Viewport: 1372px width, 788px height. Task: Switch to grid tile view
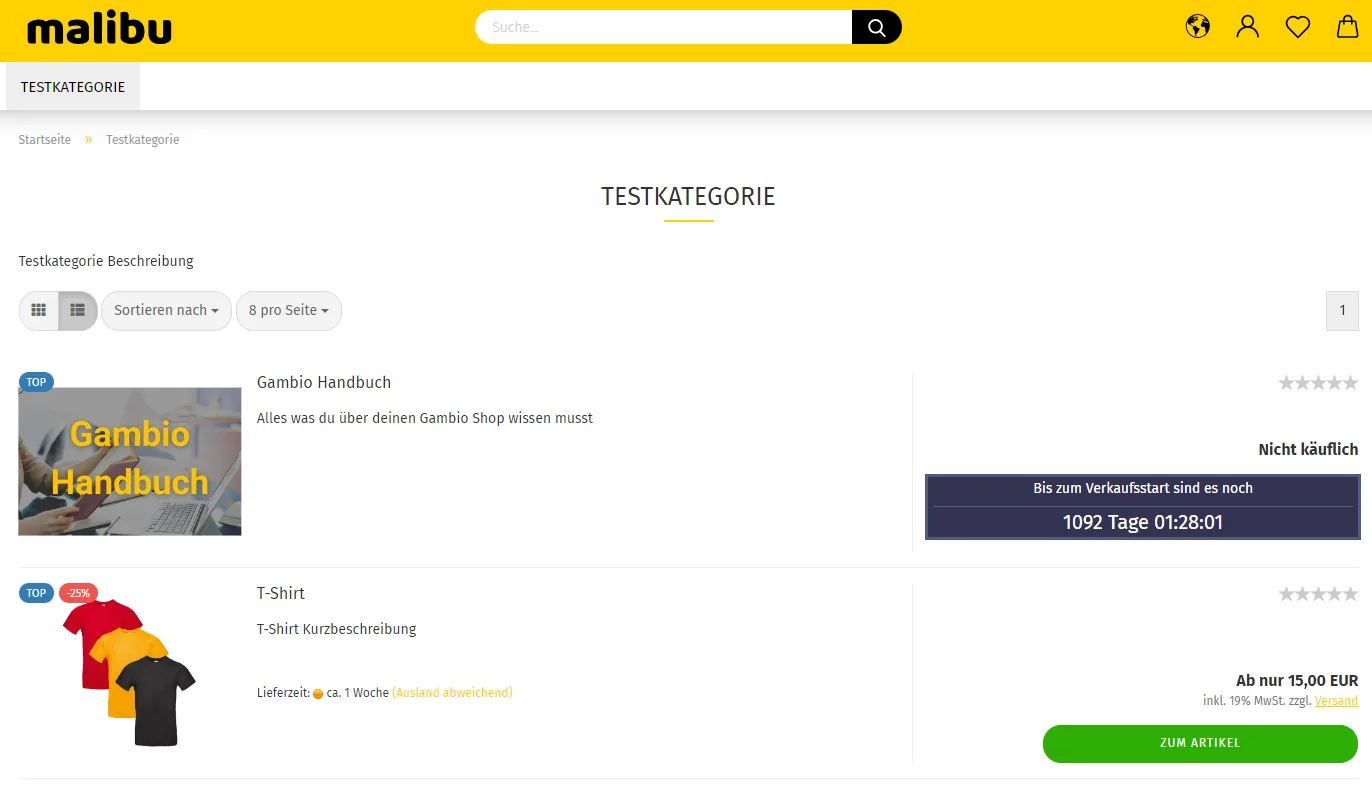(x=39, y=311)
